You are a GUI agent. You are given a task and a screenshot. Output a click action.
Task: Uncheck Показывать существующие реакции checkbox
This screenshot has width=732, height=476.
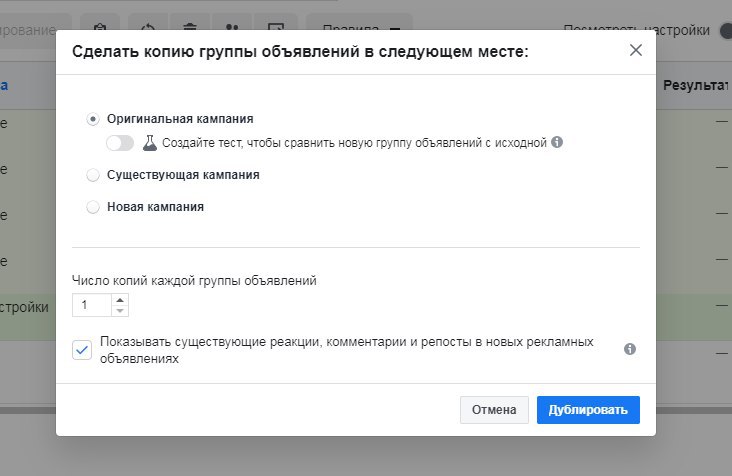82,350
